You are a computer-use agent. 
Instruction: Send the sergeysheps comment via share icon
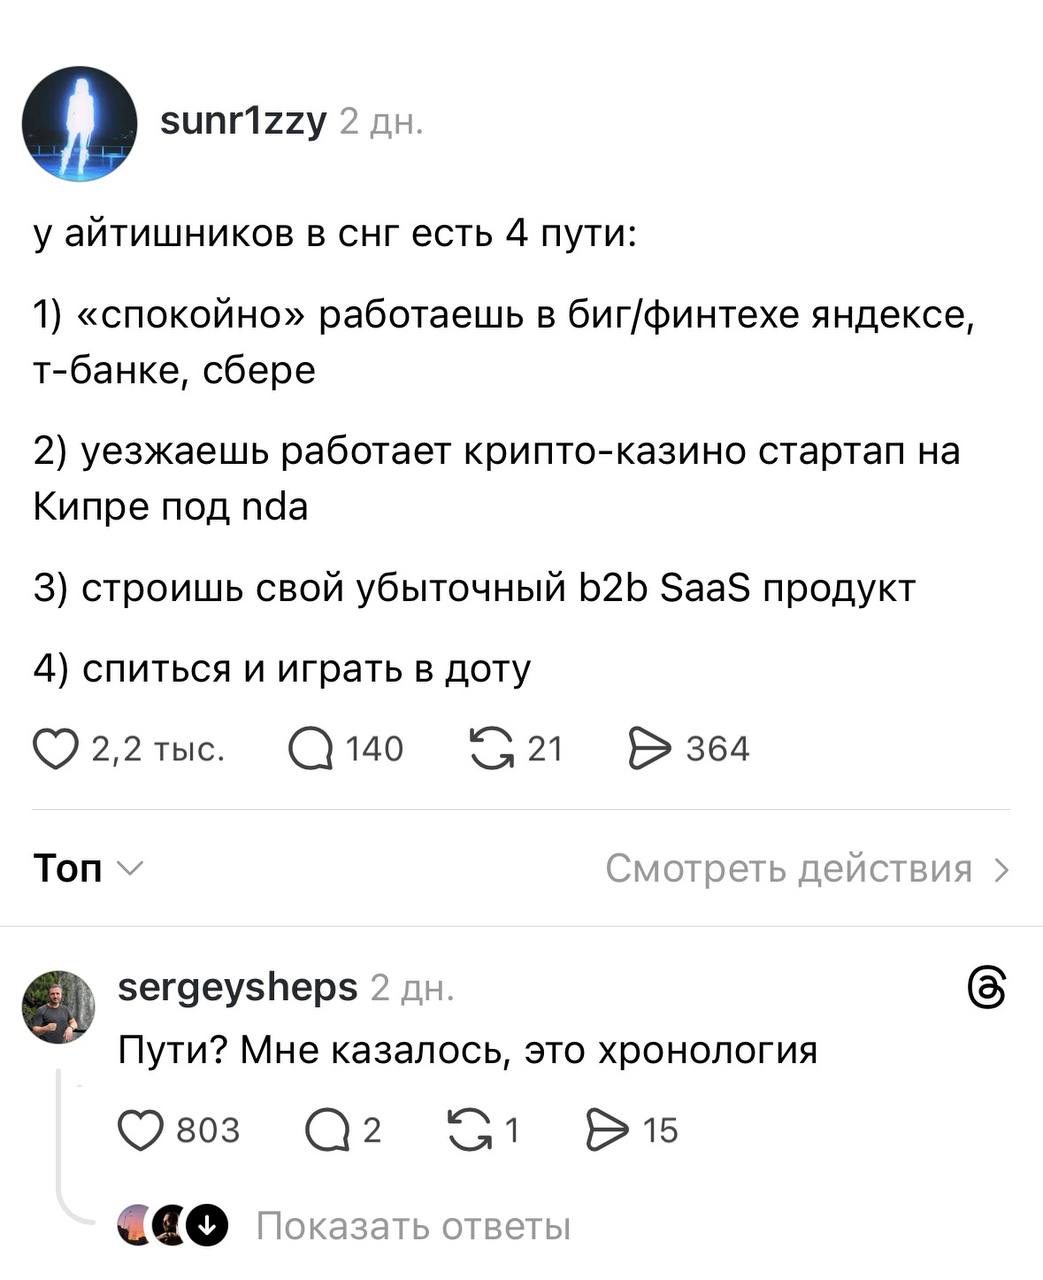coord(605,1130)
